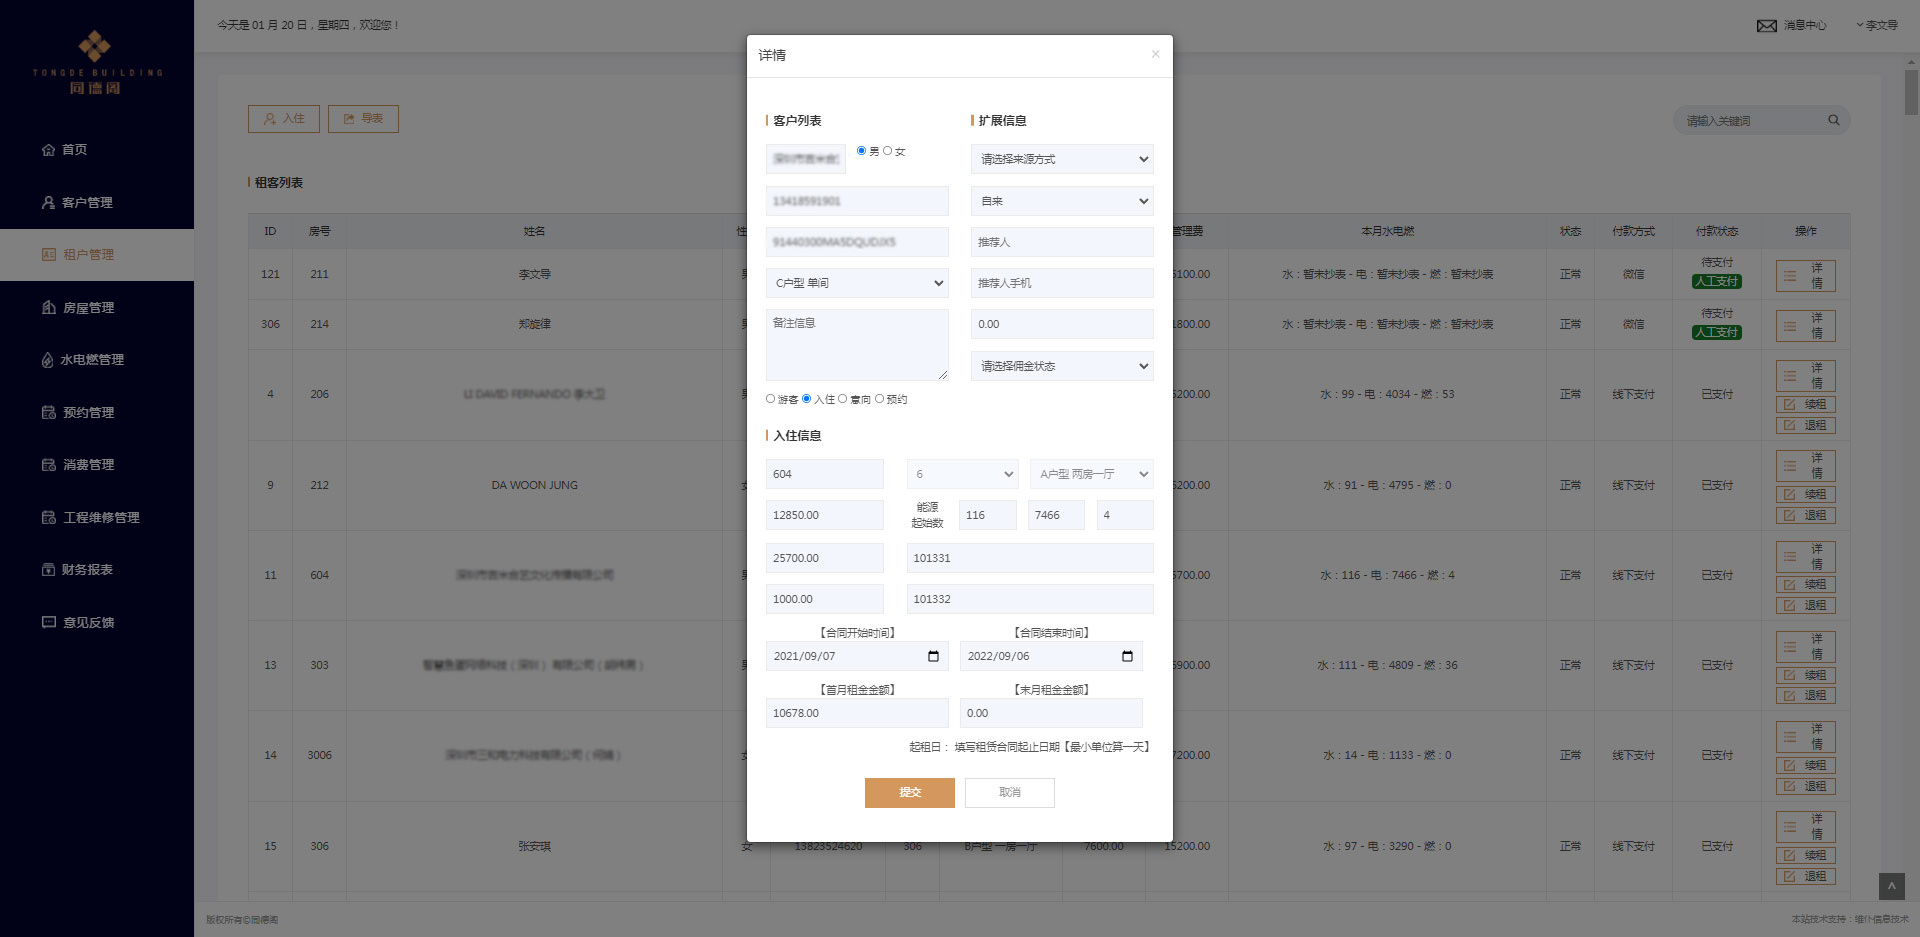Open the 请选择佣金状态 dropdown

(x=1061, y=366)
